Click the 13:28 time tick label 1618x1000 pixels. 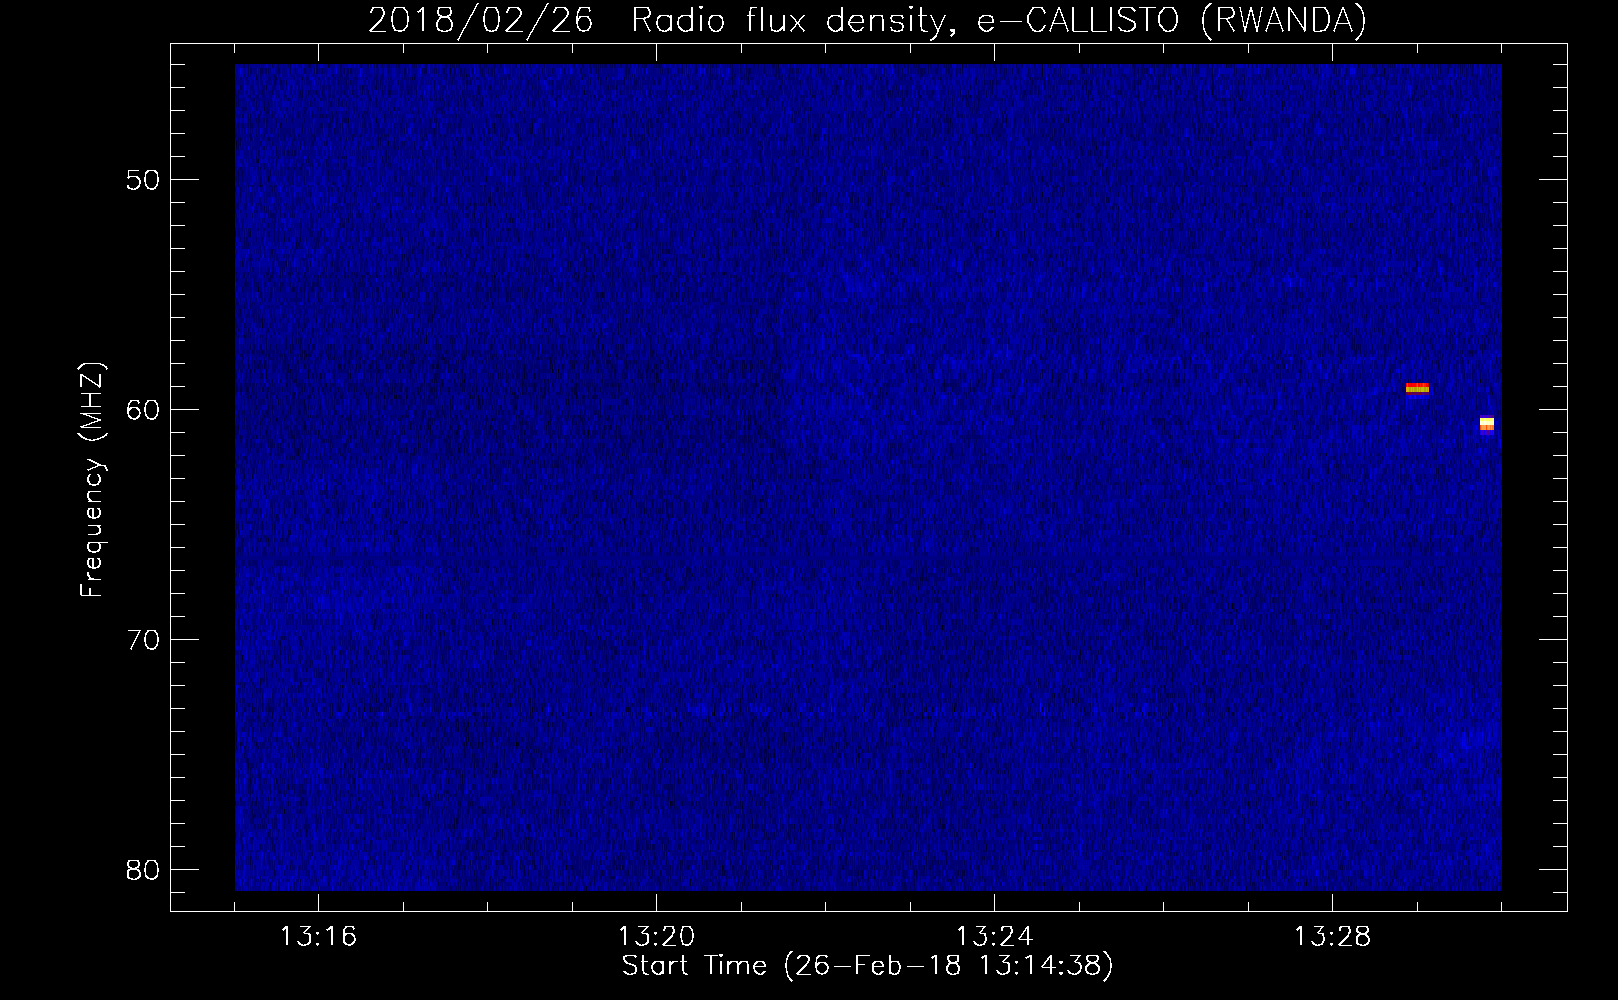pos(1332,937)
